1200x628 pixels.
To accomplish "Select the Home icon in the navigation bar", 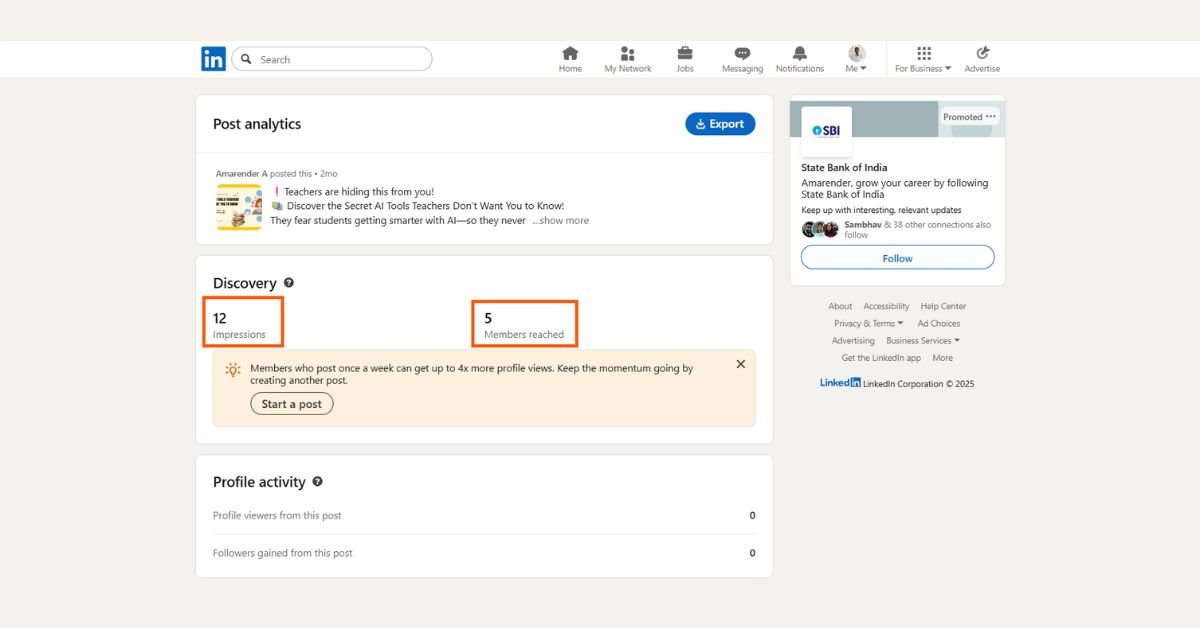I will [570, 52].
